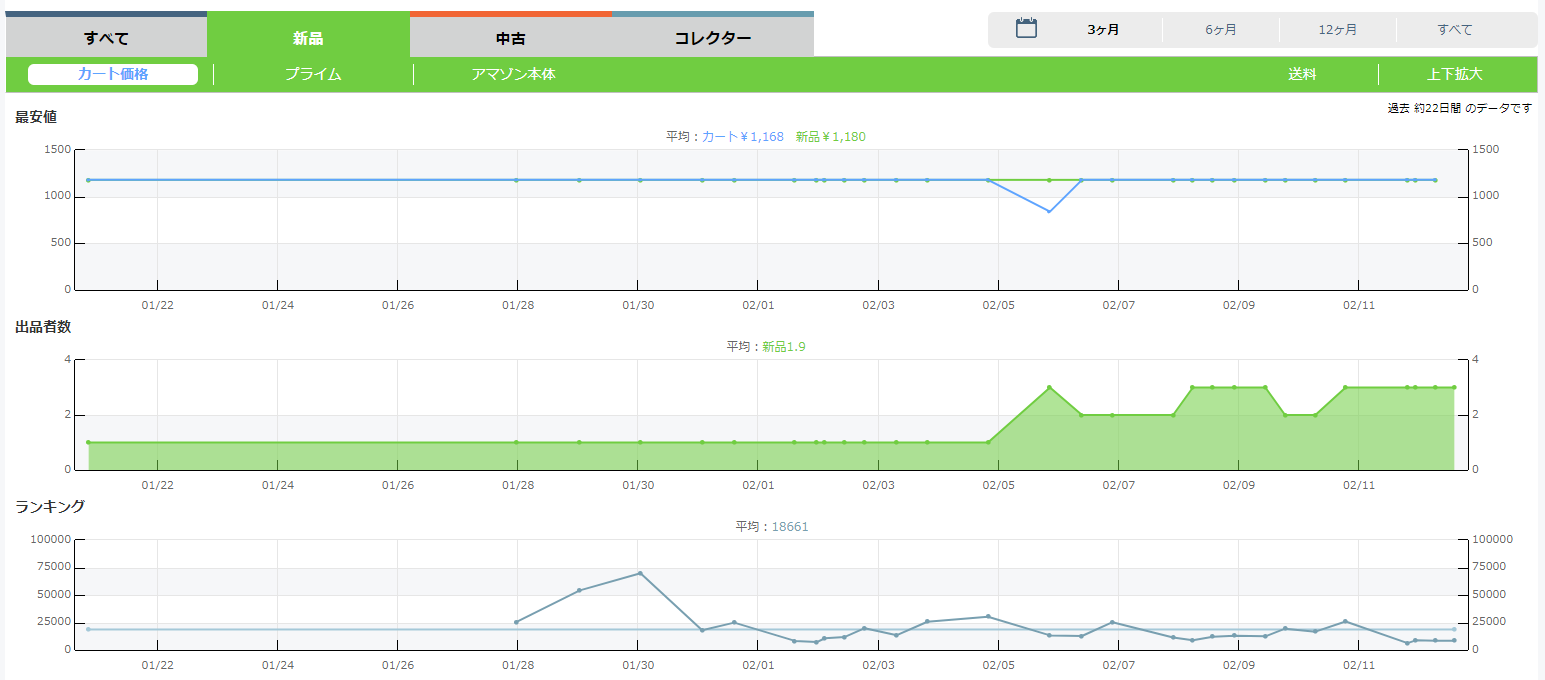
Task: Choose the 6ヶ月 time range
Action: point(1221,30)
